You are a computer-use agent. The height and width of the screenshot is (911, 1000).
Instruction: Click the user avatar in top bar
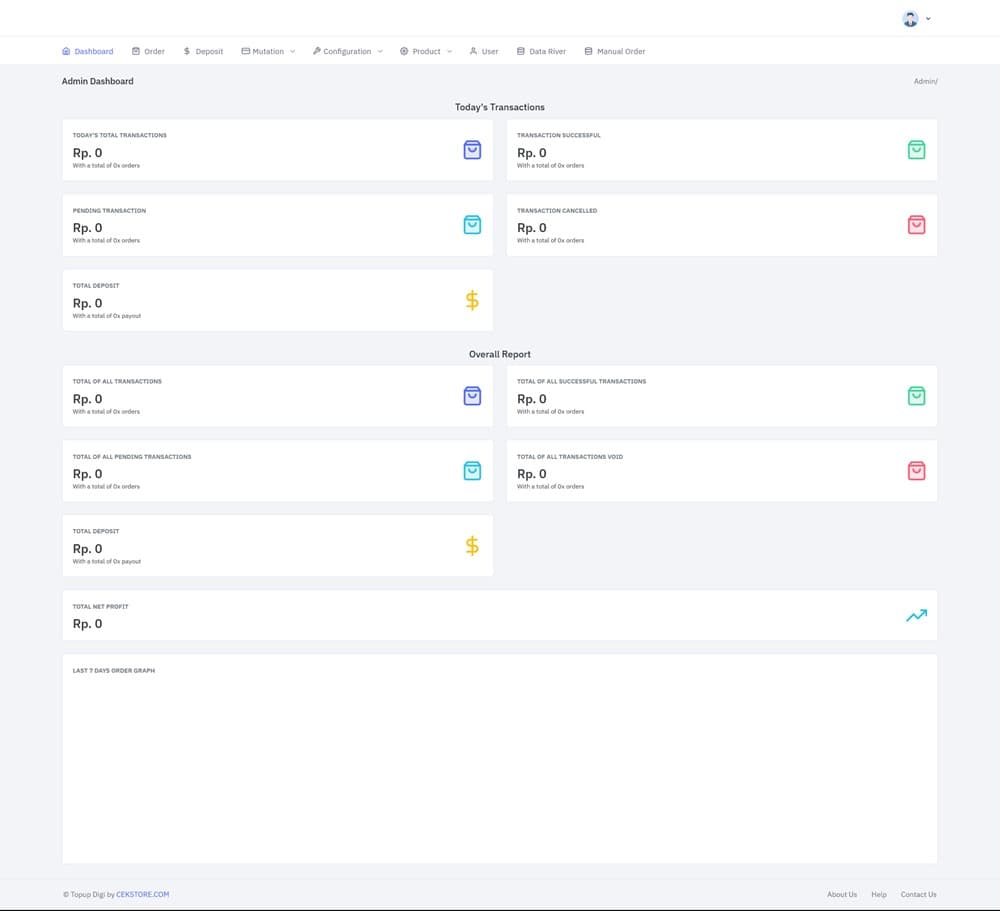910,19
